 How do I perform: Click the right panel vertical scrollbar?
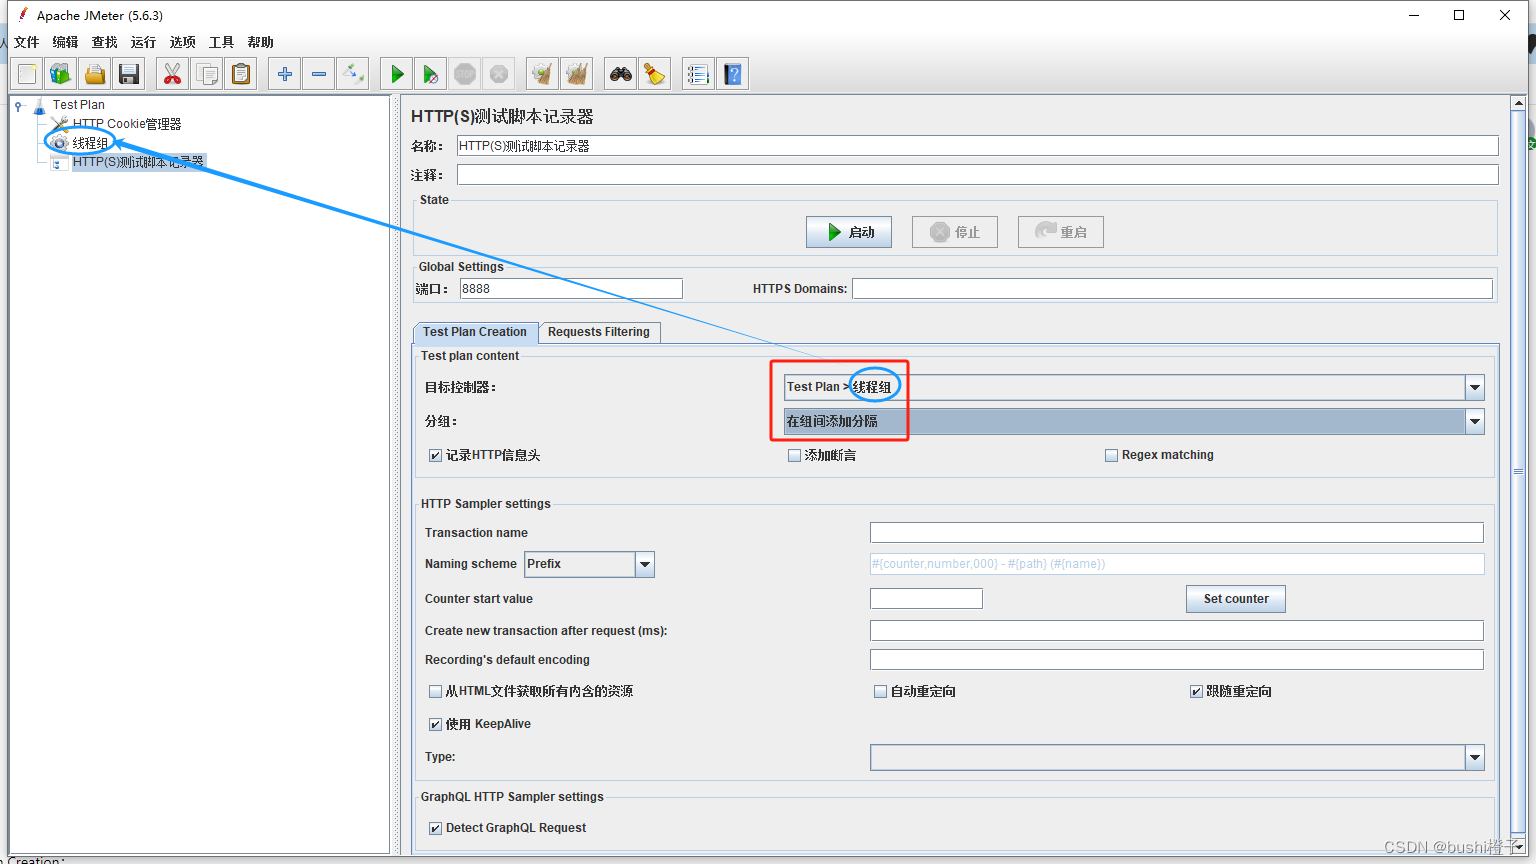tap(1518, 470)
